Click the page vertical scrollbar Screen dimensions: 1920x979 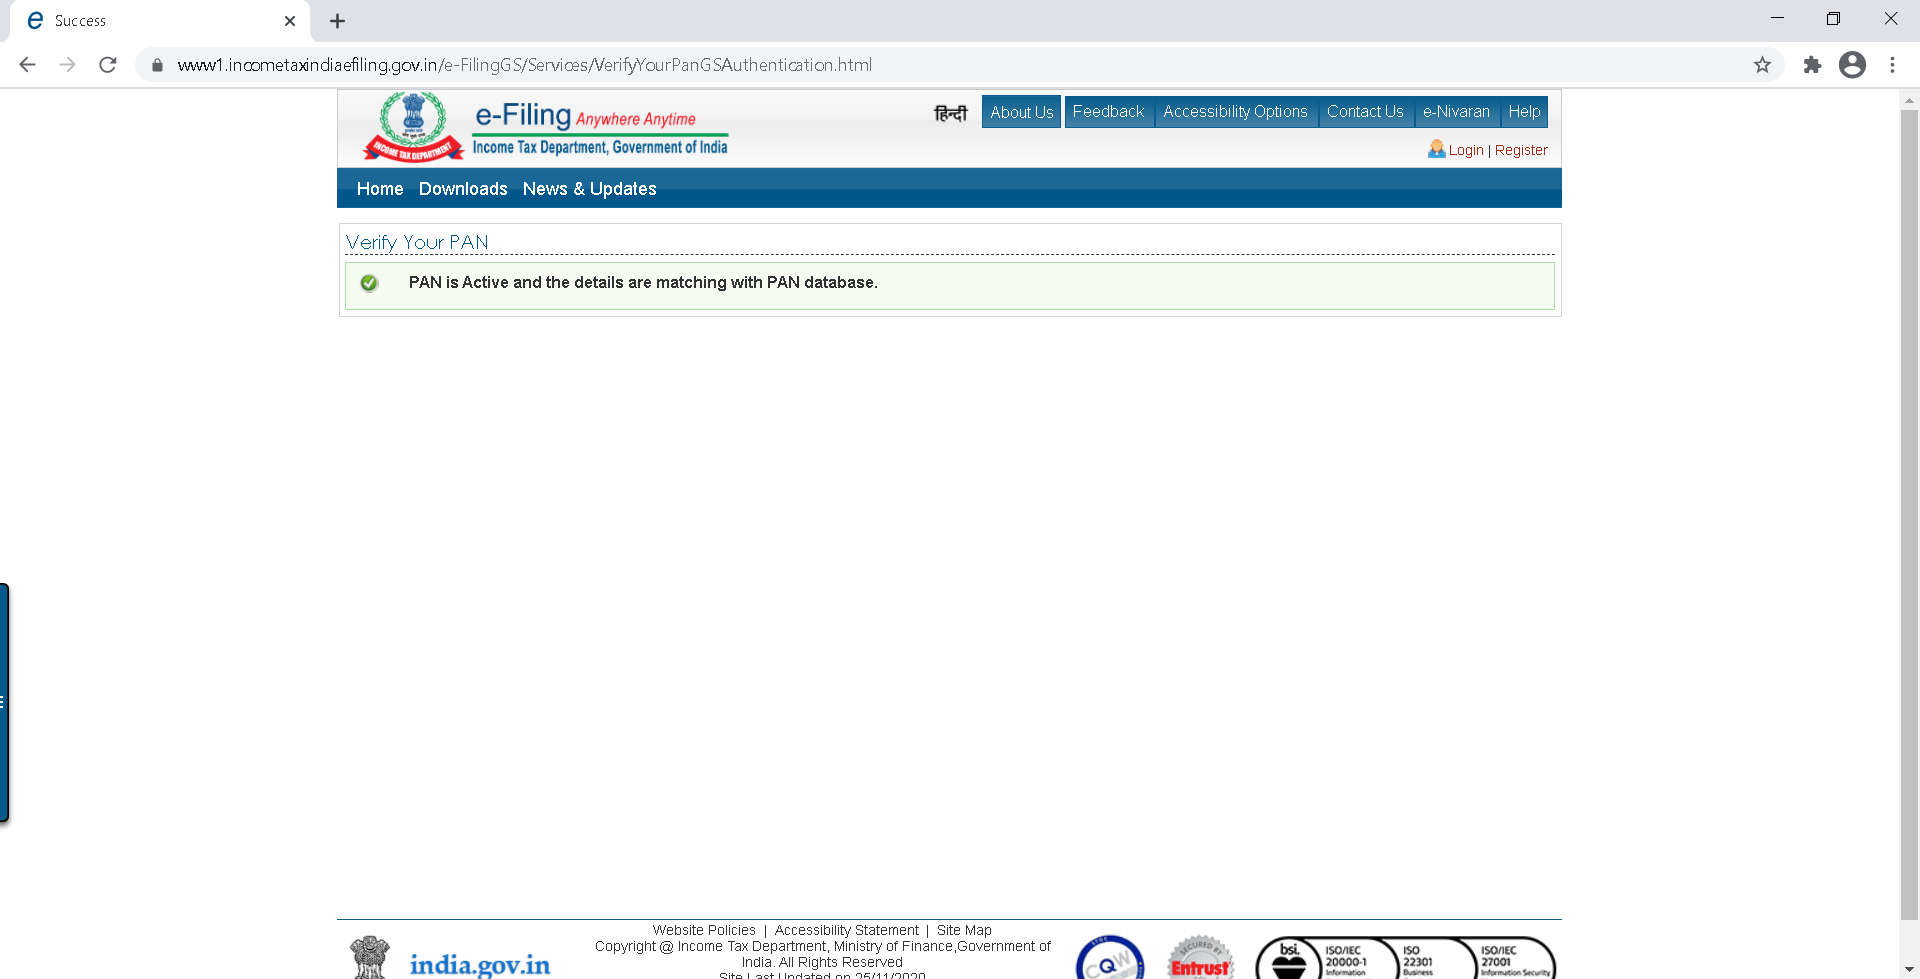click(x=1909, y=515)
